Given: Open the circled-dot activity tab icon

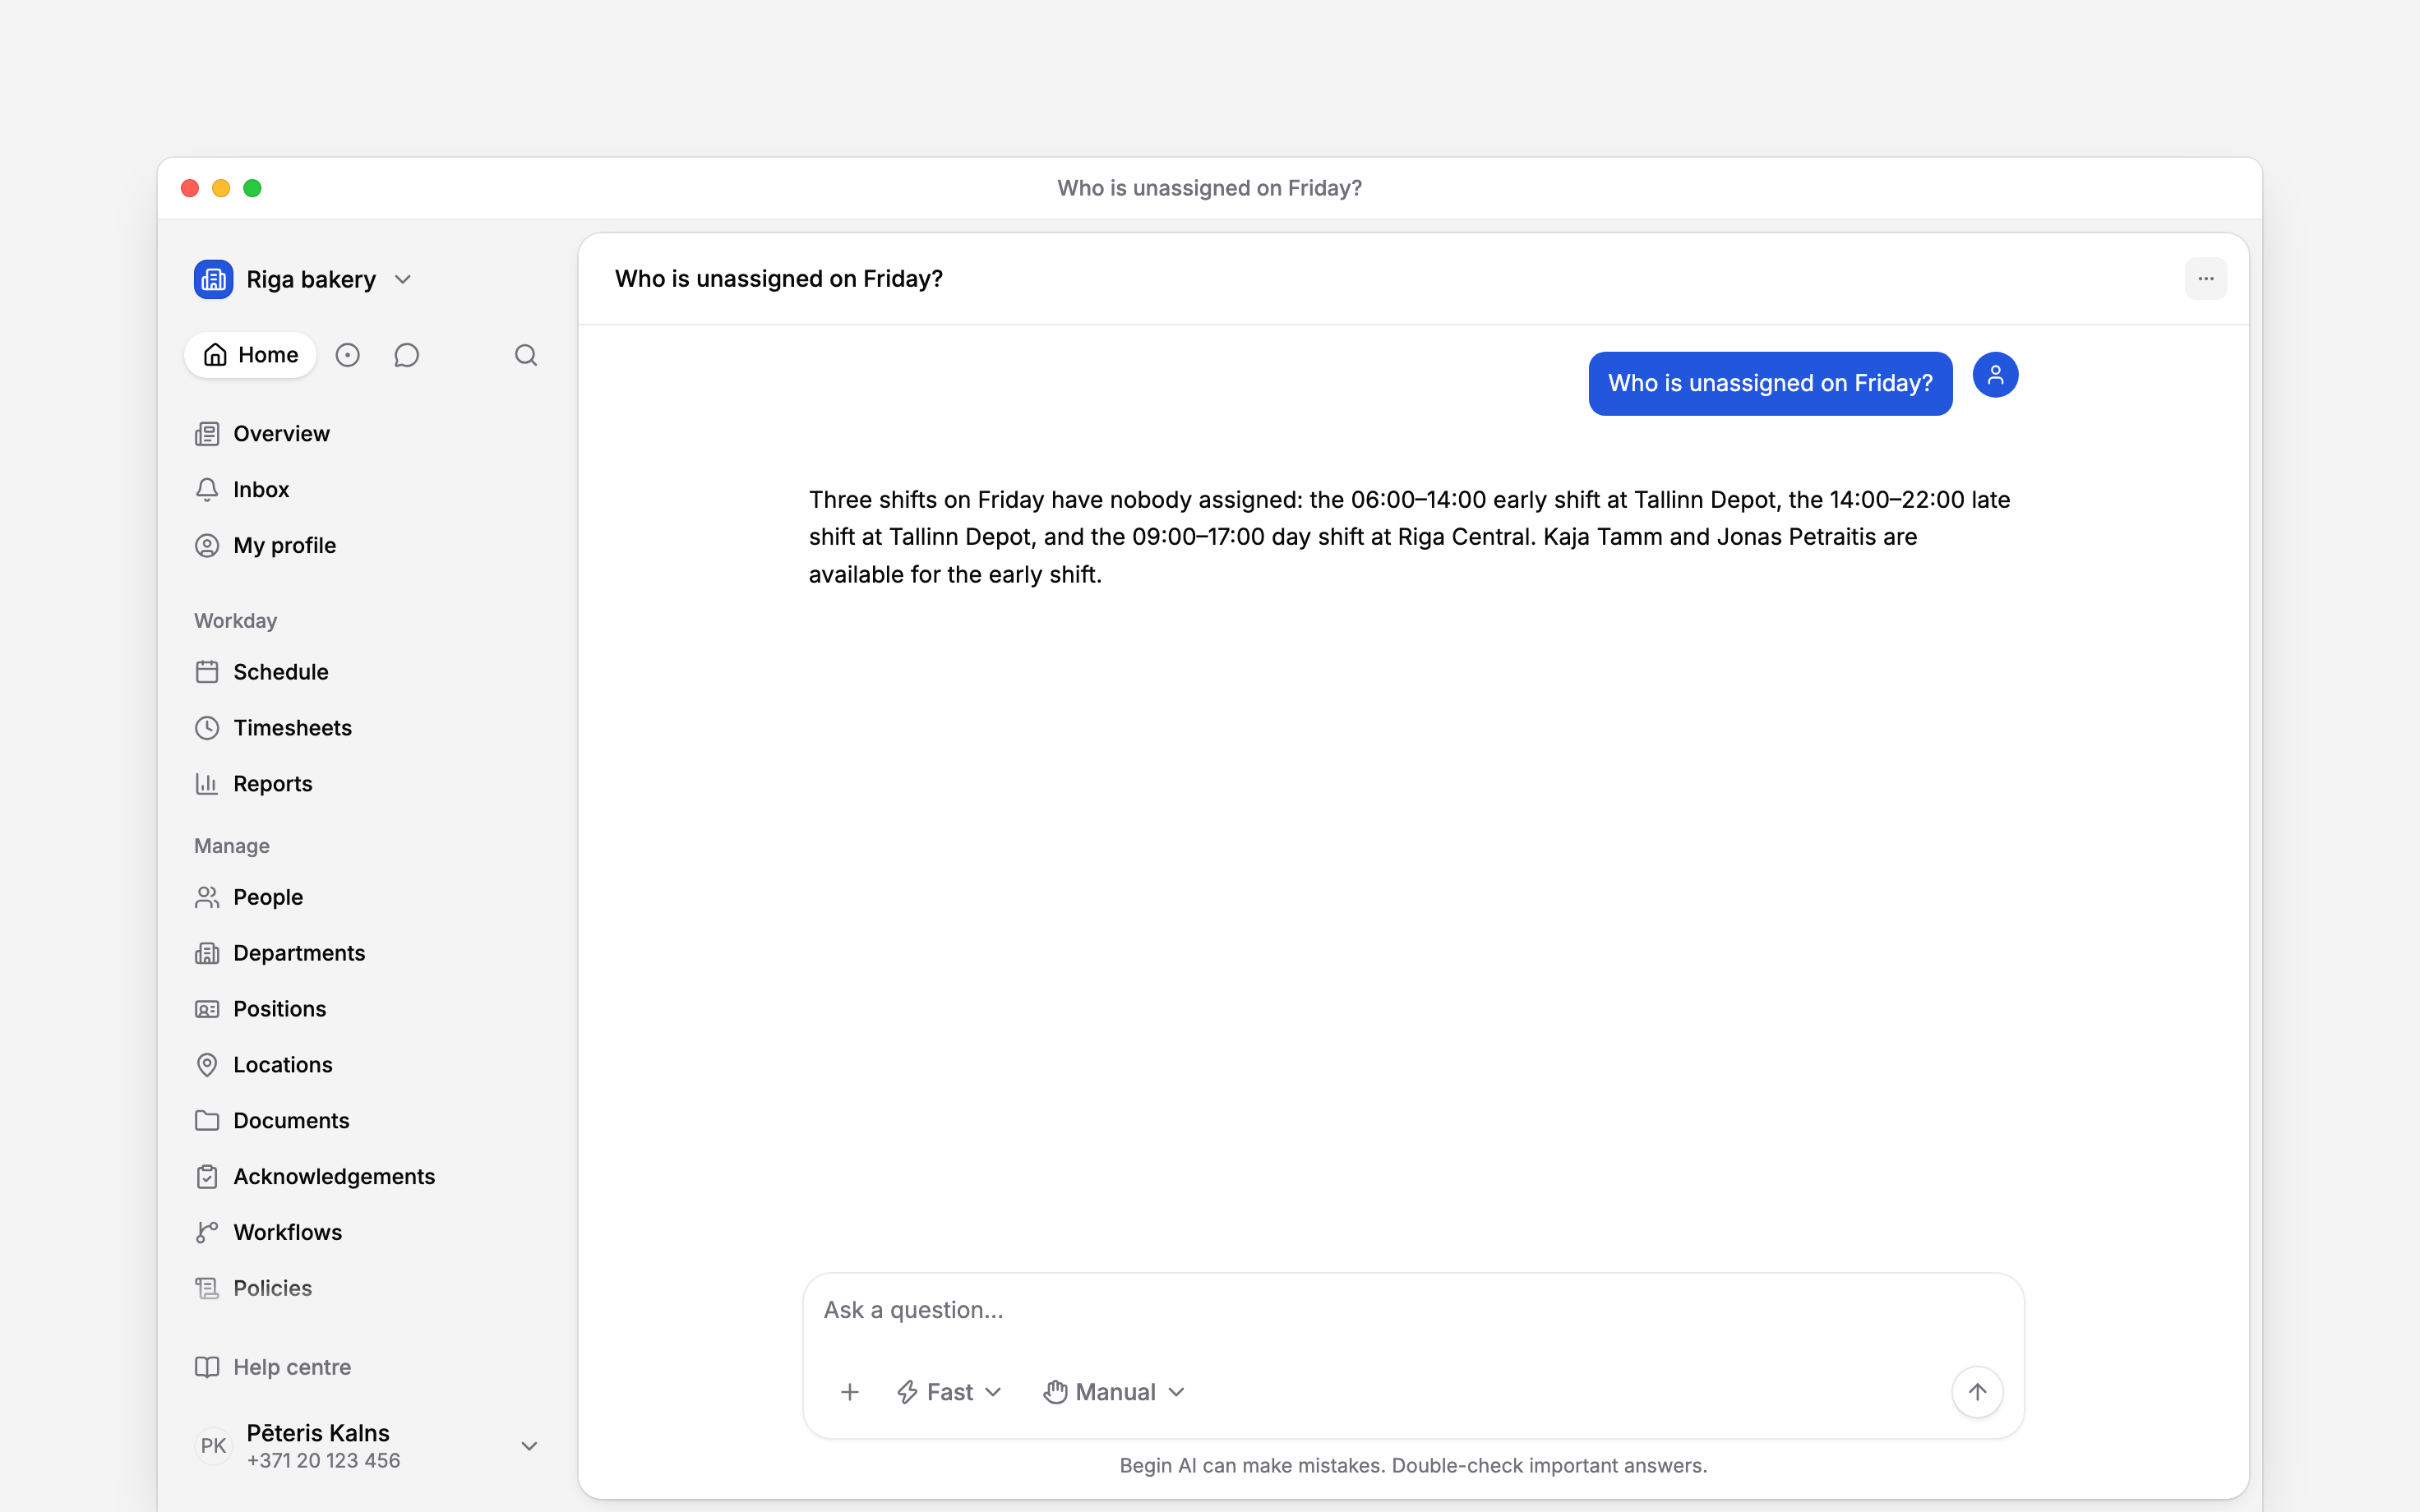Looking at the screenshot, I should click(347, 355).
